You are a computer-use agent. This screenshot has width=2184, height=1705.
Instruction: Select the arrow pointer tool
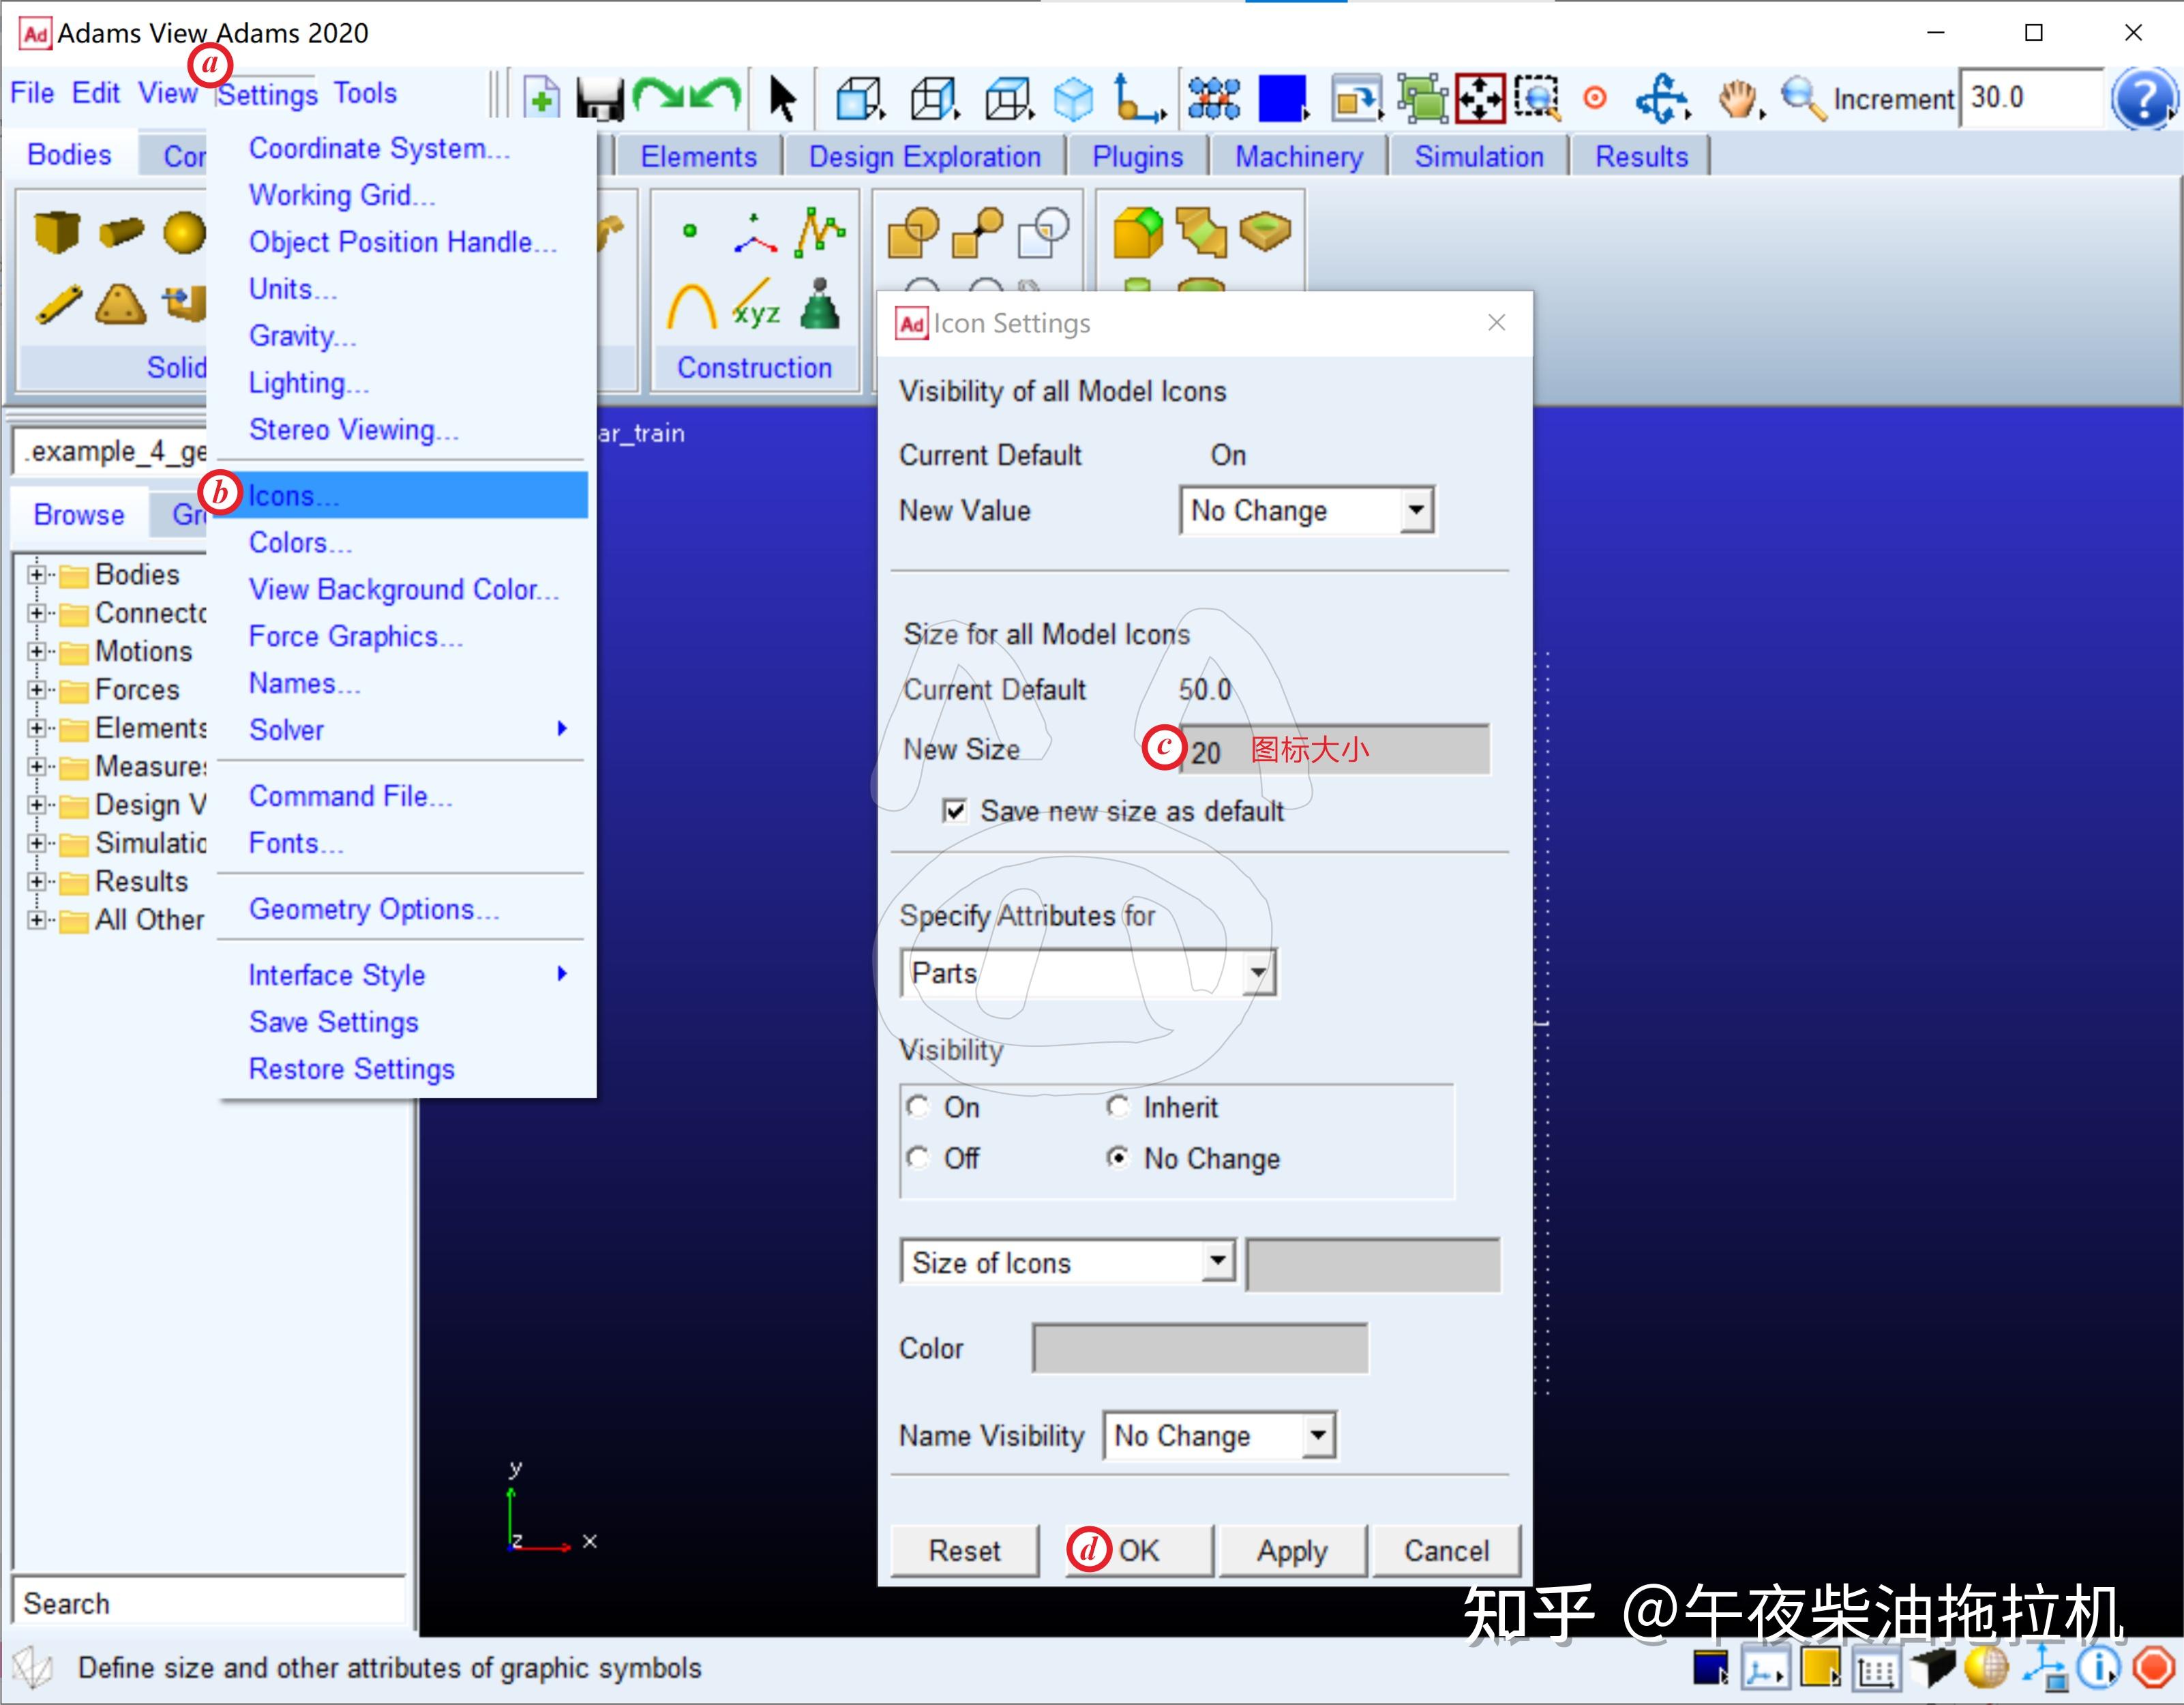[x=782, y=99]
